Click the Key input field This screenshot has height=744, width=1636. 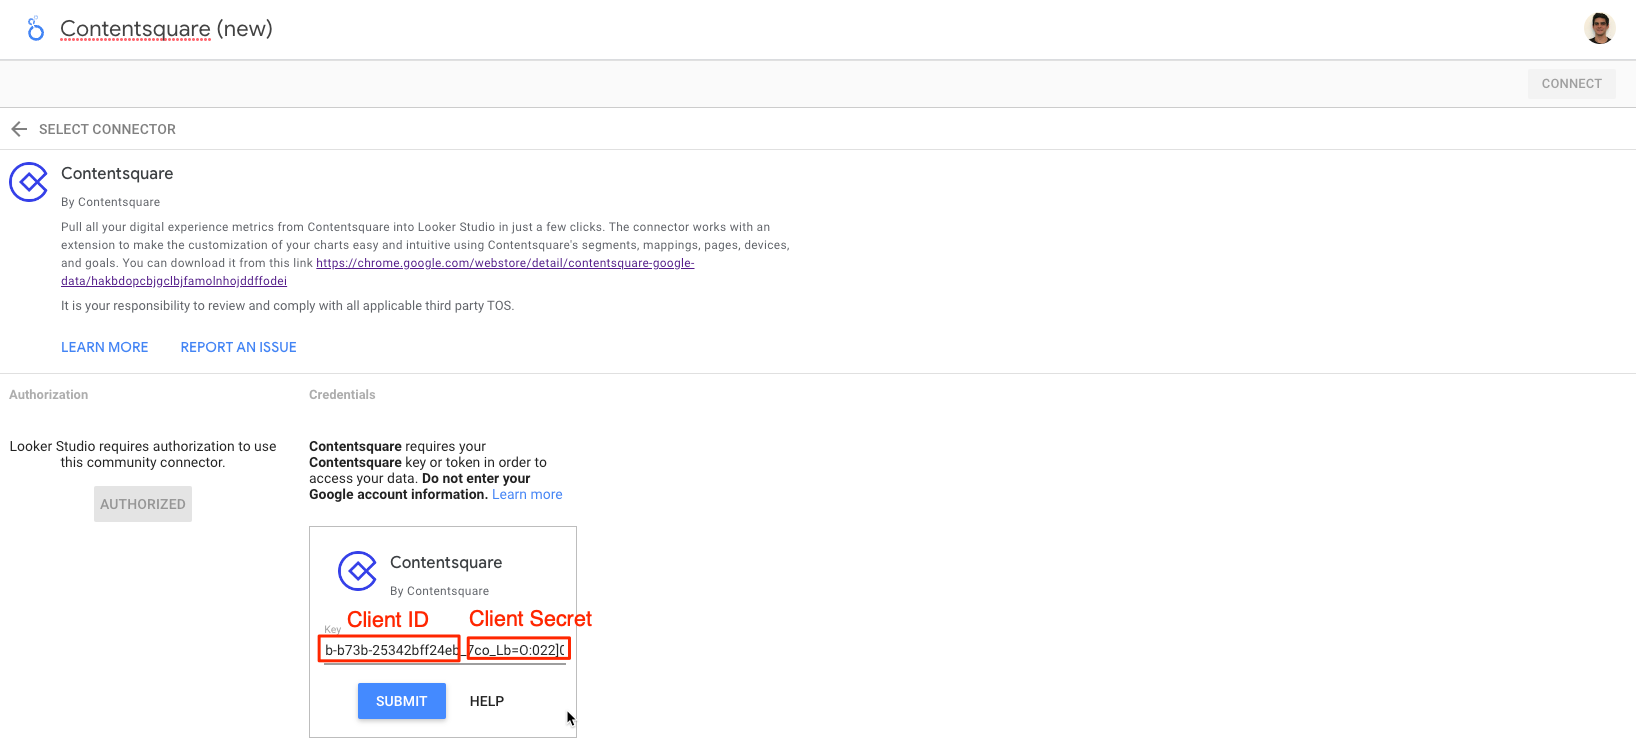(x=445, y=650)
